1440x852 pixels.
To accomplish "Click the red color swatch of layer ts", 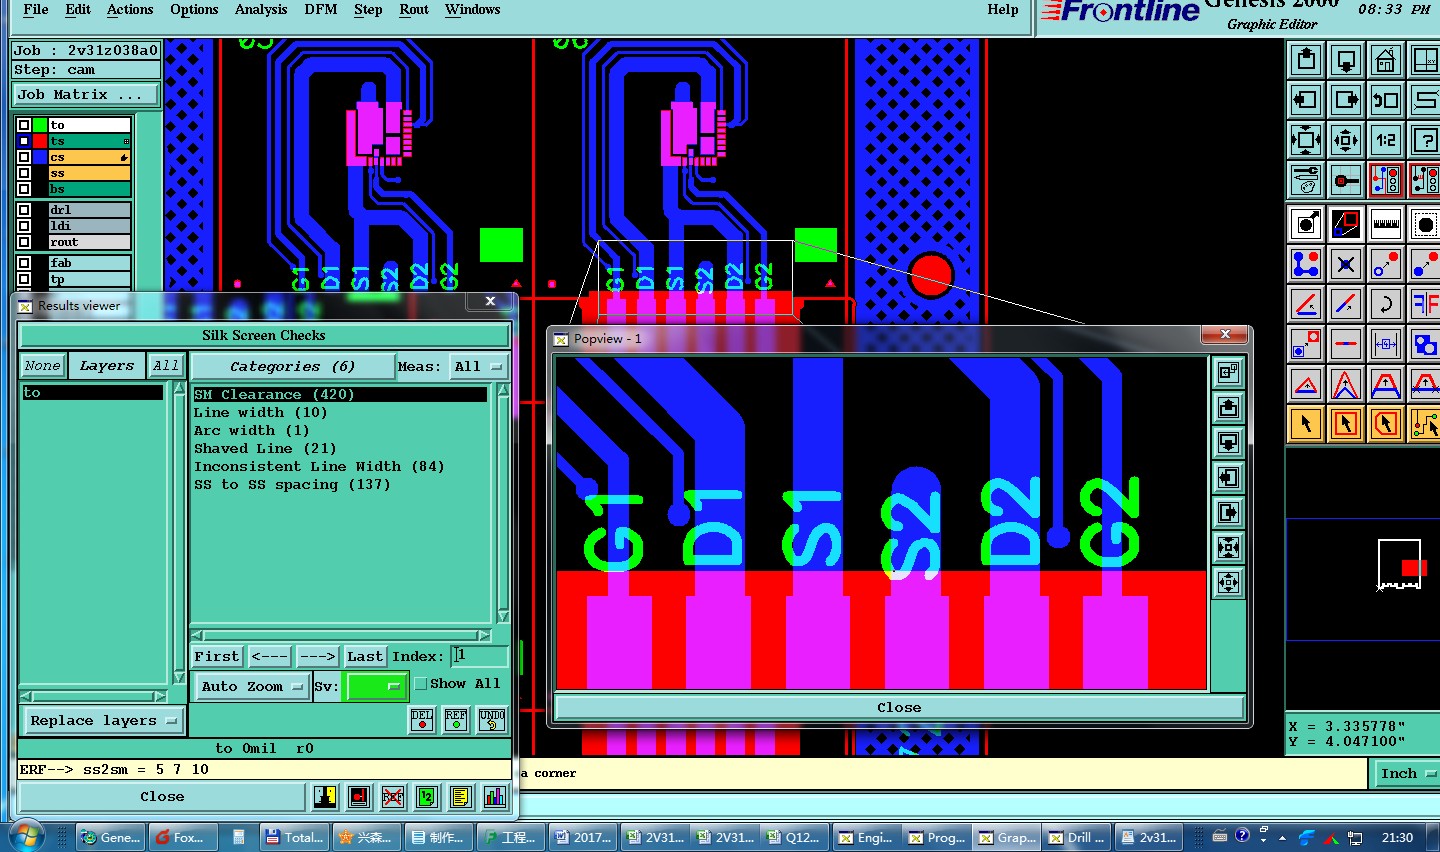I will pos(40,141).
